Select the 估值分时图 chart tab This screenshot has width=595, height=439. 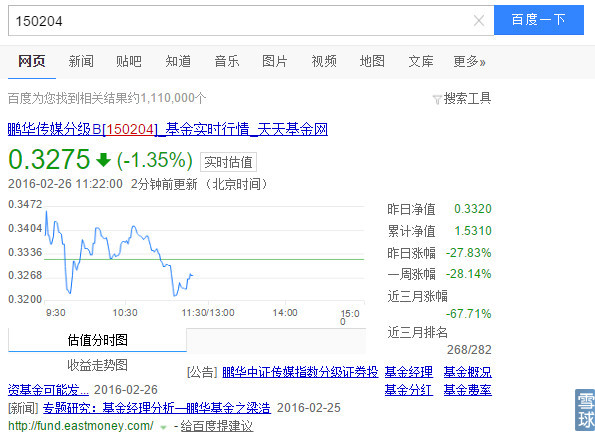(x=98, y=340)
